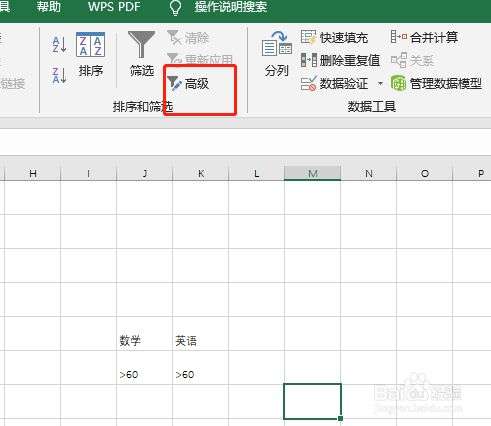Open 数据验证 data validation
Screen dimensions: 491x426
coord(334,83)
